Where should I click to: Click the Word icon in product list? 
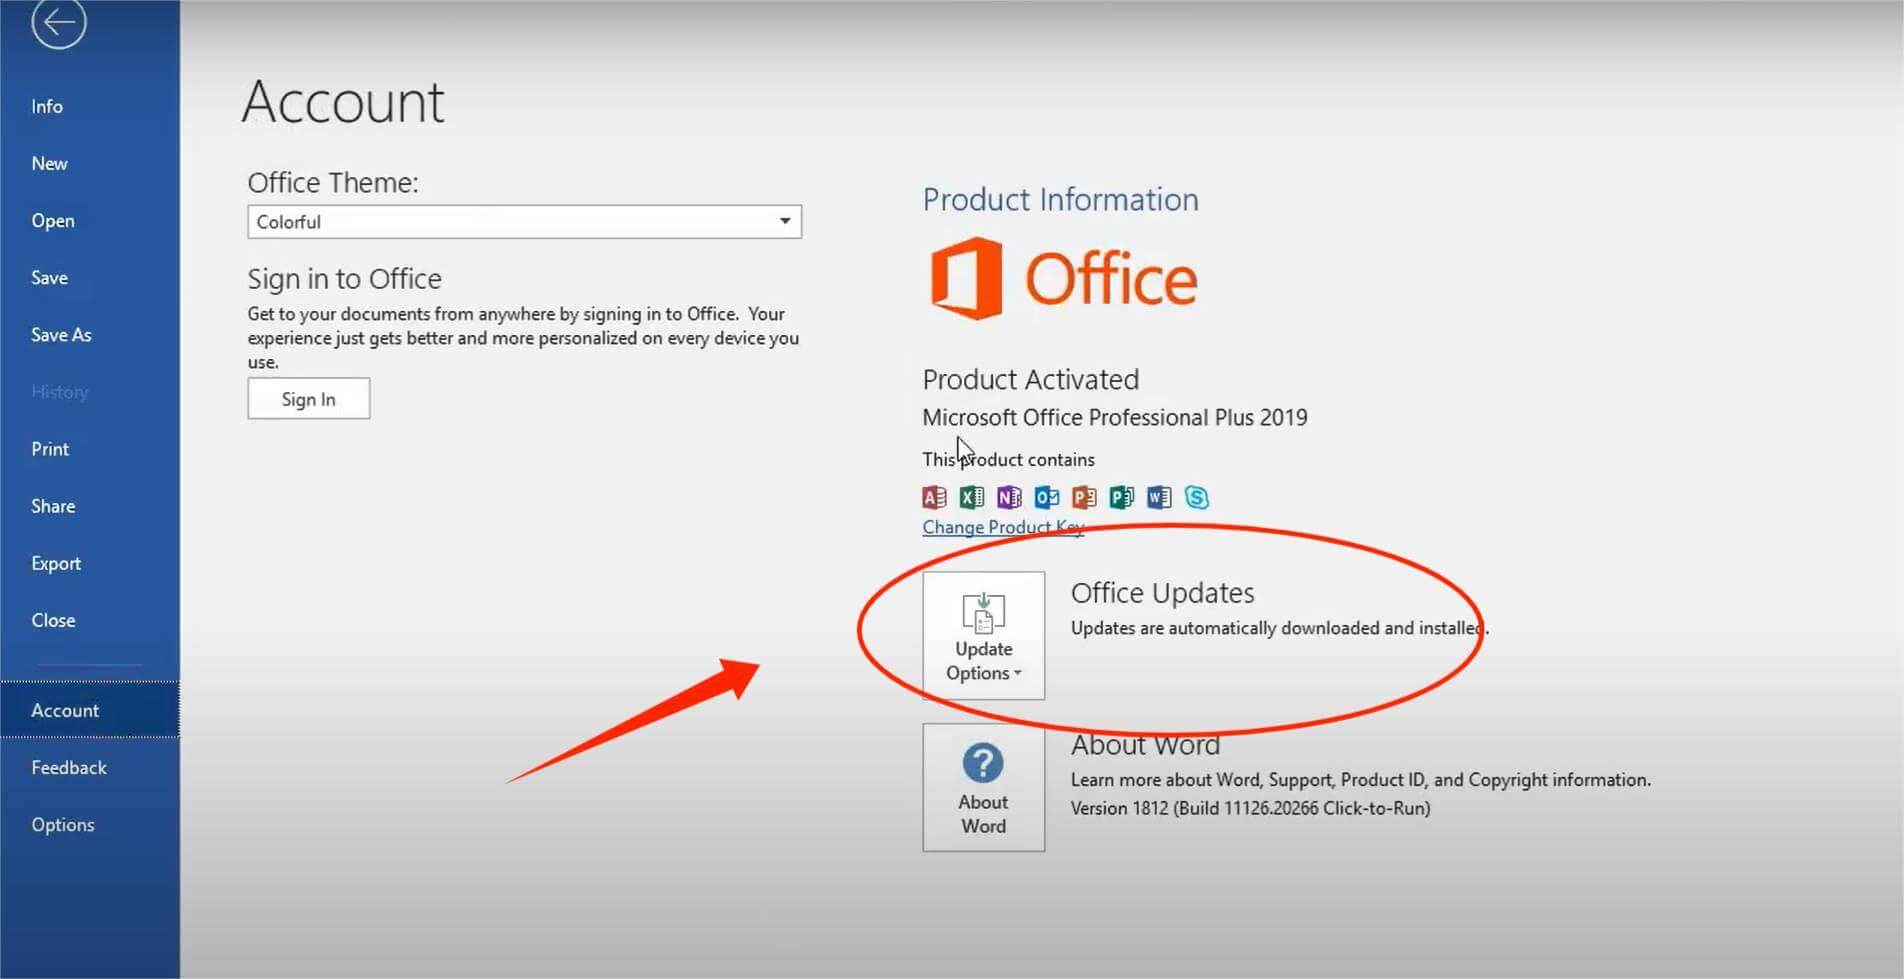[x=1159, y=497]
